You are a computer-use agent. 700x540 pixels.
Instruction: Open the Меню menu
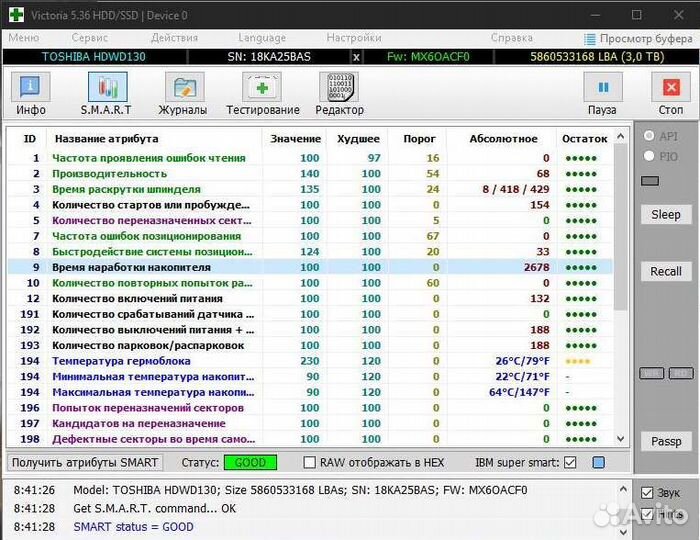(x=24, y=38)
